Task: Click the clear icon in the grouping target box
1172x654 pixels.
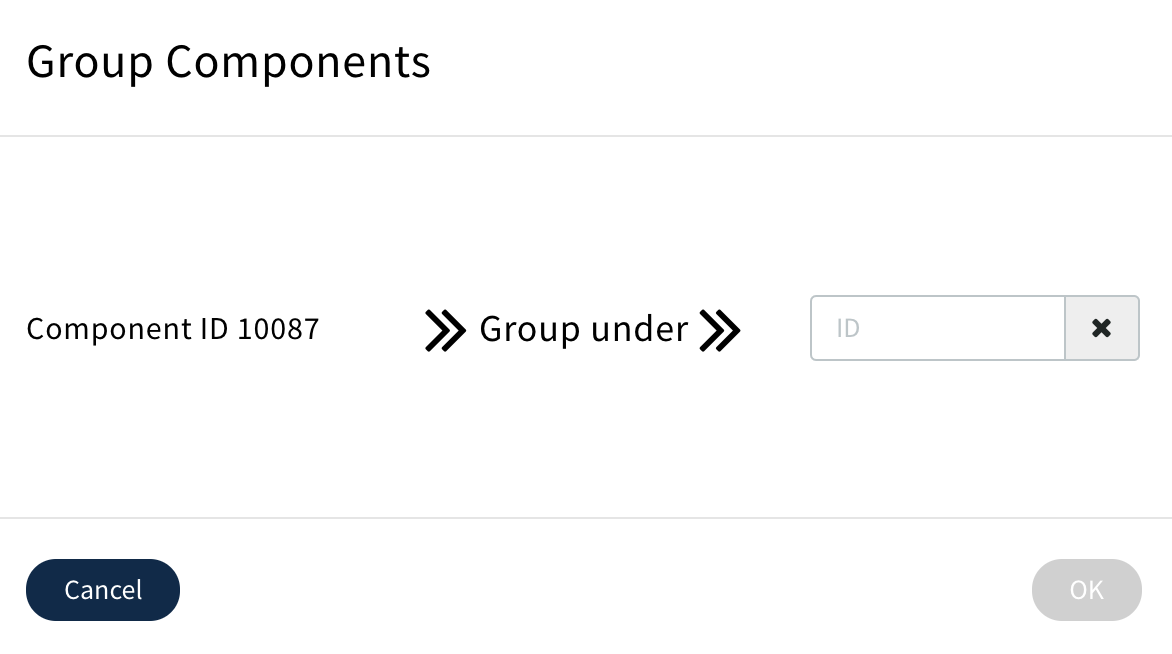Action: point(1102,328)
